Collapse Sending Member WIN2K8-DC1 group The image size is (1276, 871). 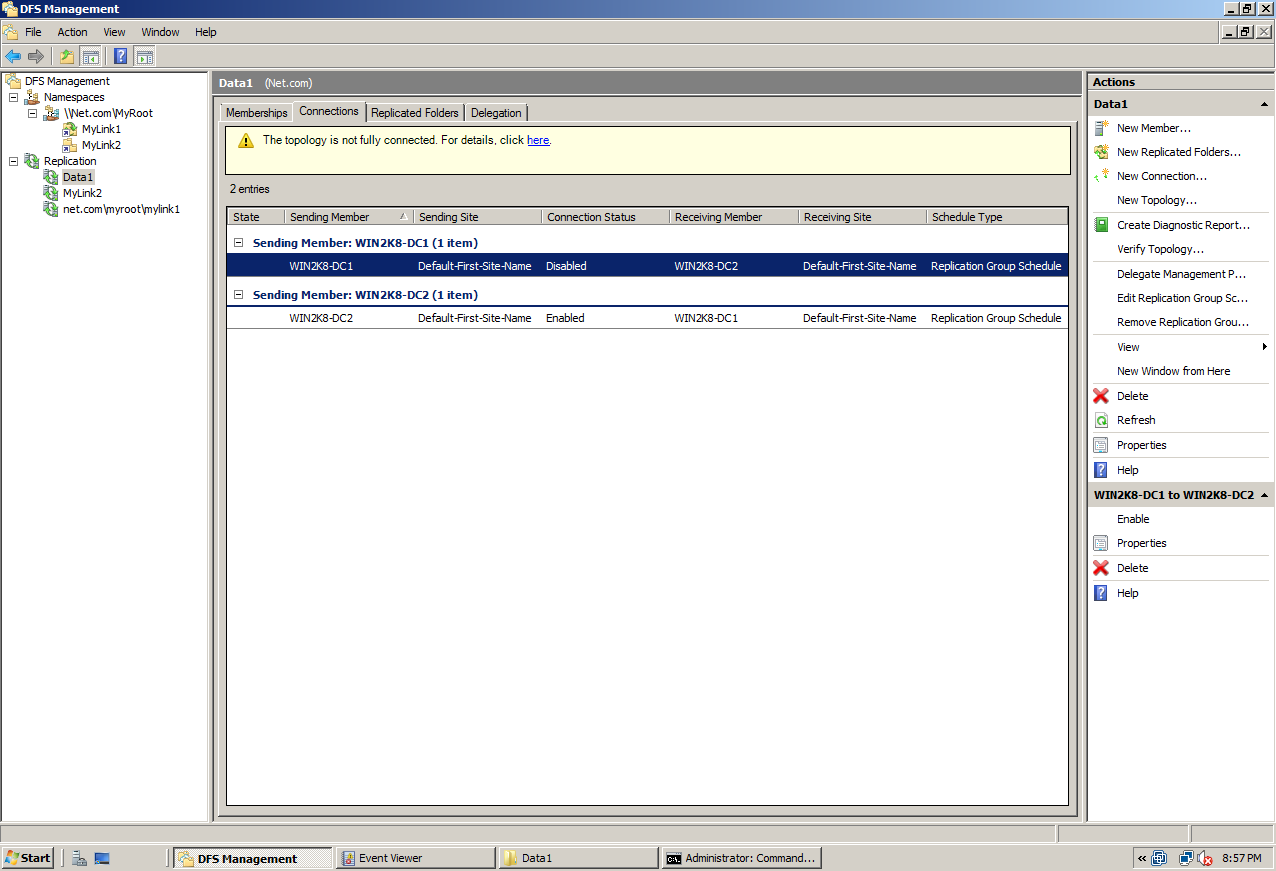tap(239, 243)
